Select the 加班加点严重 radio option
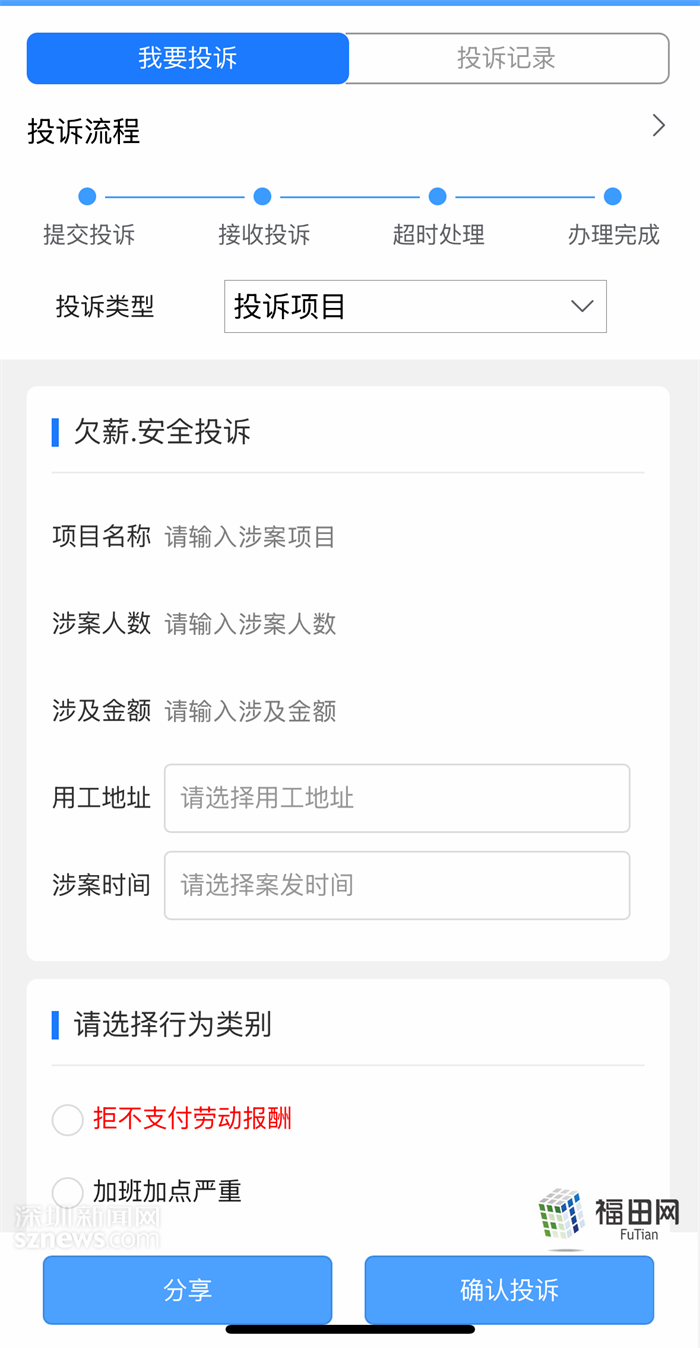 coord(68,1192)
